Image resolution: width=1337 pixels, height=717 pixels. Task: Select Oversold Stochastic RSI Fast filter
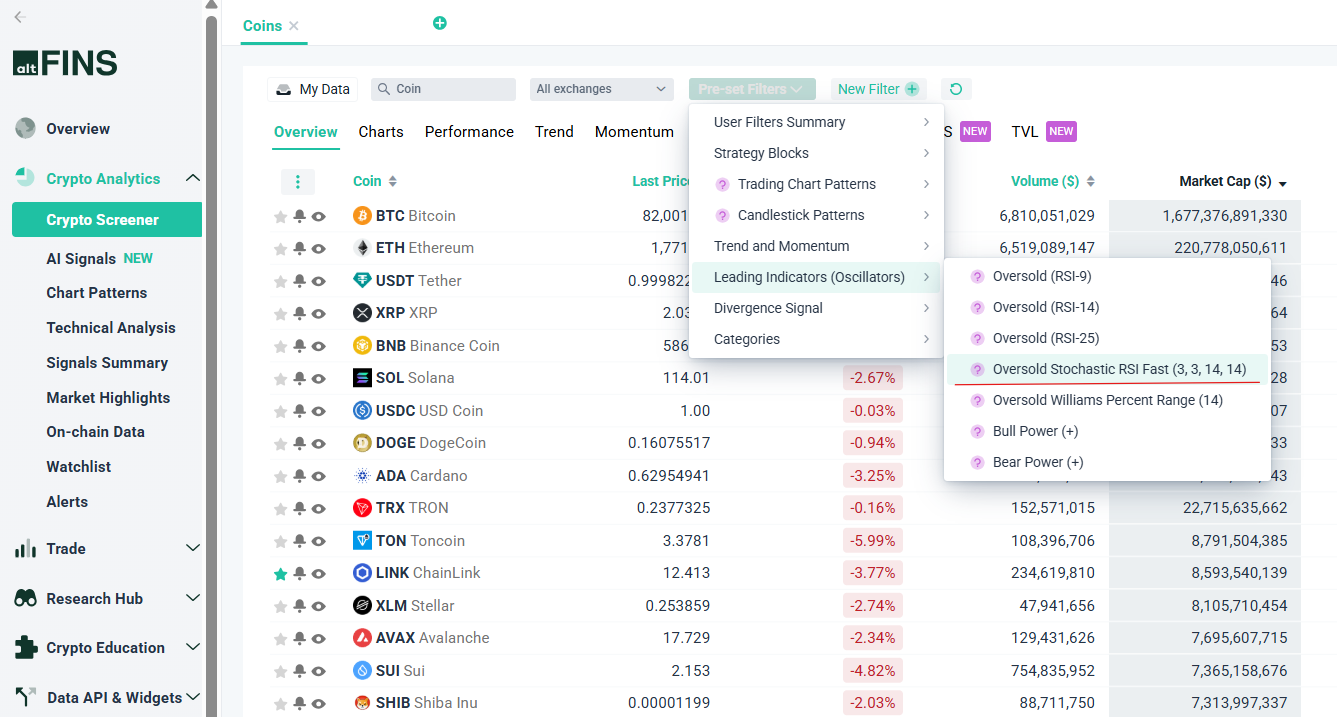coord(1119,369)
